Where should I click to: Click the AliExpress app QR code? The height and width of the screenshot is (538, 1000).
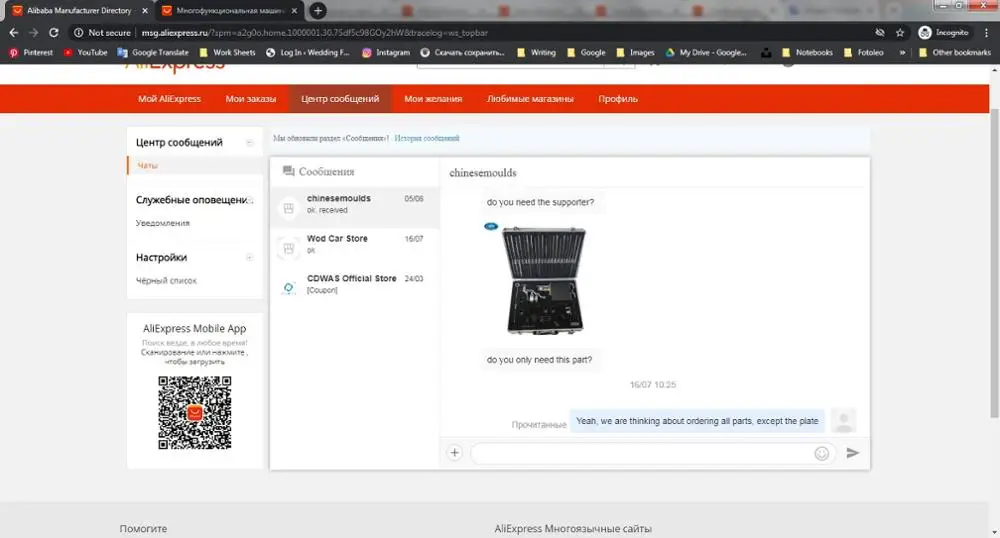click(x=195, y=412)
